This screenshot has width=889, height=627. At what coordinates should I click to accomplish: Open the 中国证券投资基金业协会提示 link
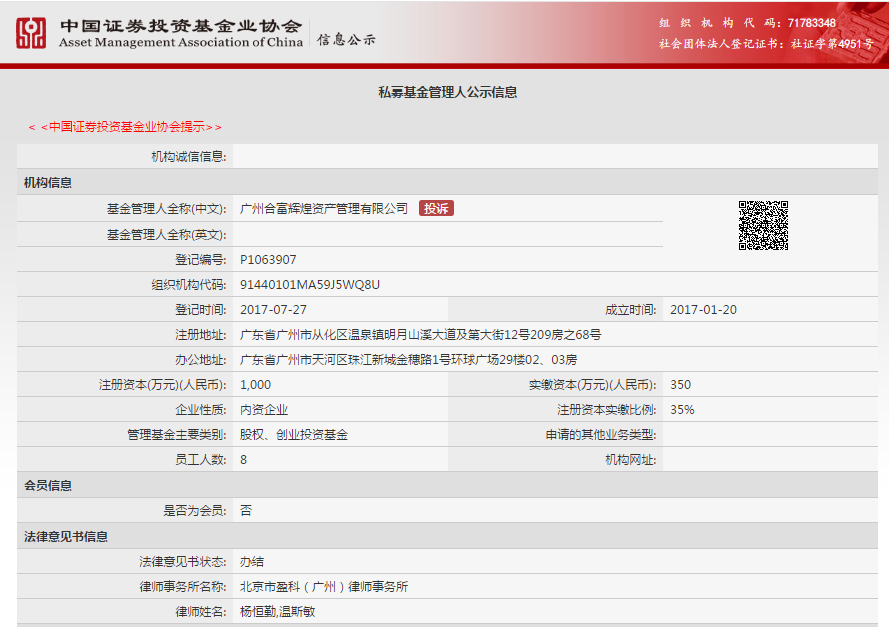tap(125, 127)
